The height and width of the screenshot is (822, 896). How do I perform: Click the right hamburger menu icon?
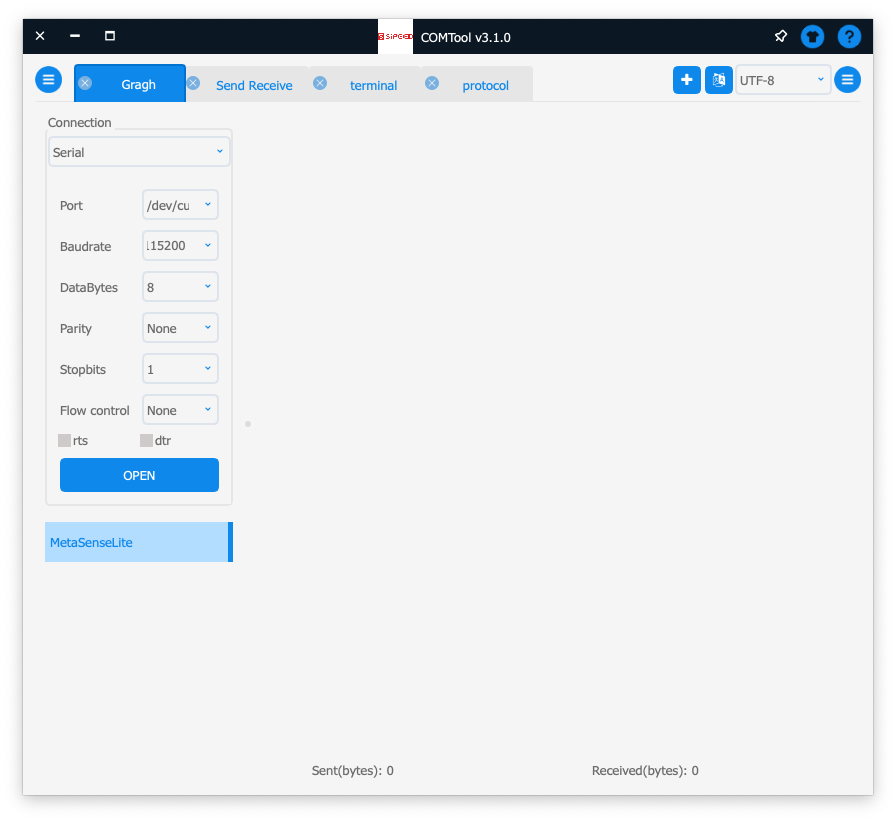point(847,80)
